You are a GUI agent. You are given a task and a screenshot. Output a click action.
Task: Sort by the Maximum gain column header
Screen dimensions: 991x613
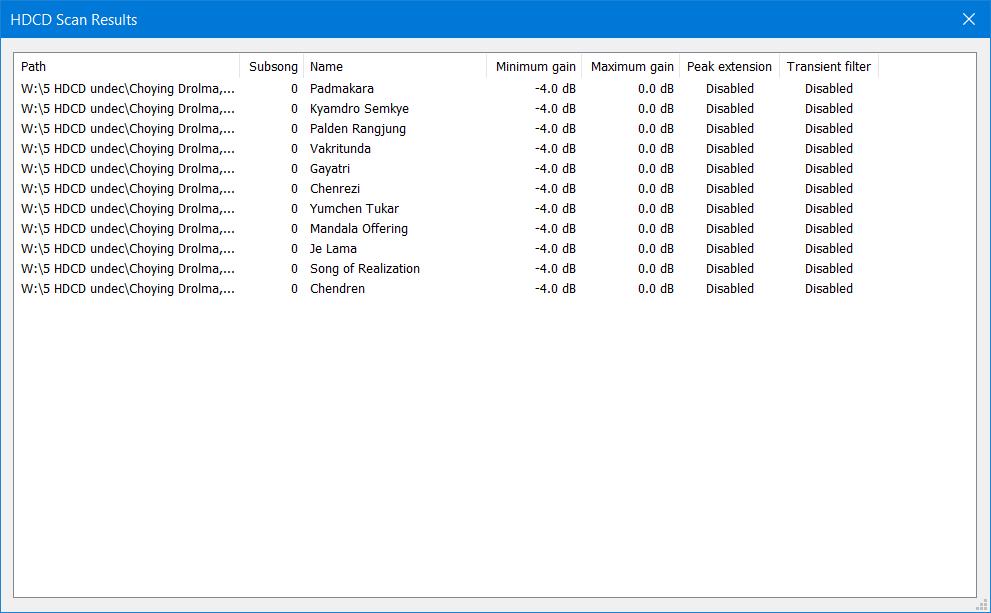tap(631, 66)
